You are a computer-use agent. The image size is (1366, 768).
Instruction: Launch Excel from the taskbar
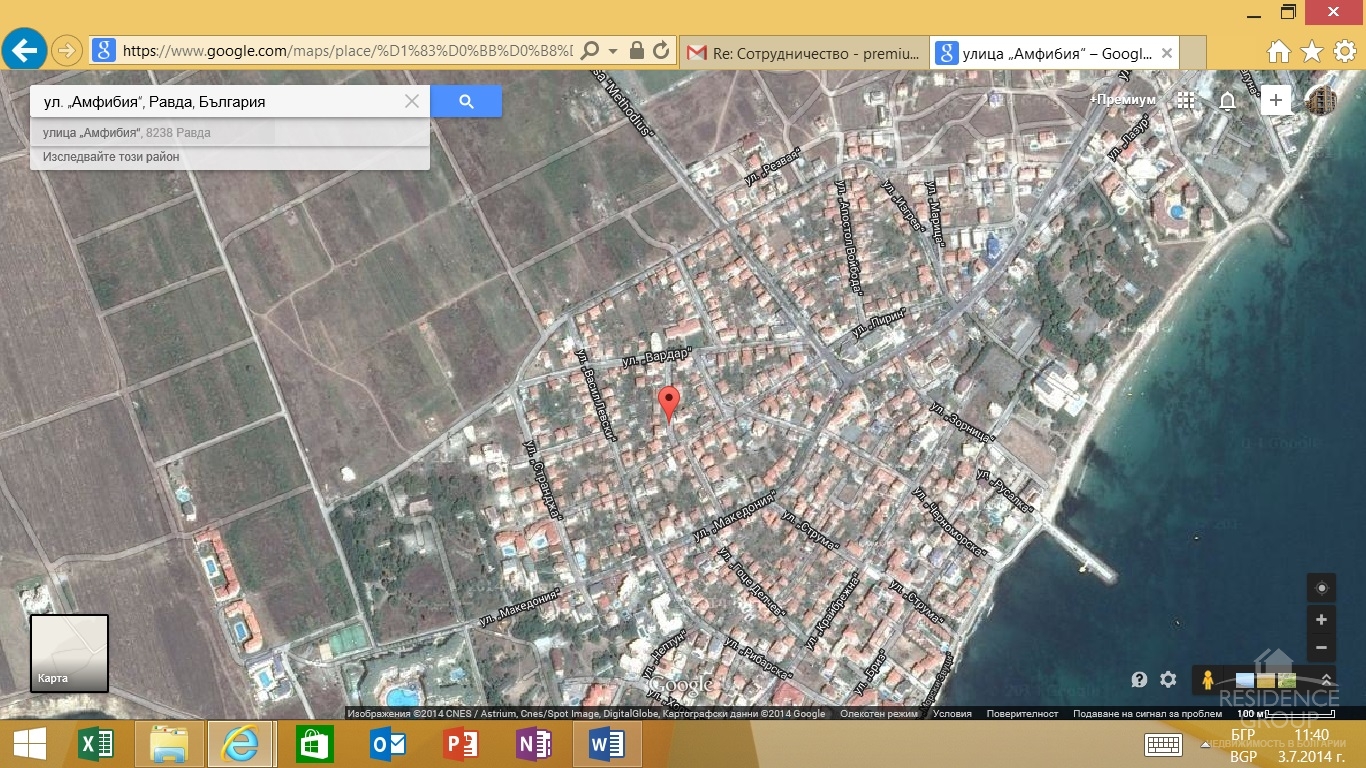tap(96, 744)
